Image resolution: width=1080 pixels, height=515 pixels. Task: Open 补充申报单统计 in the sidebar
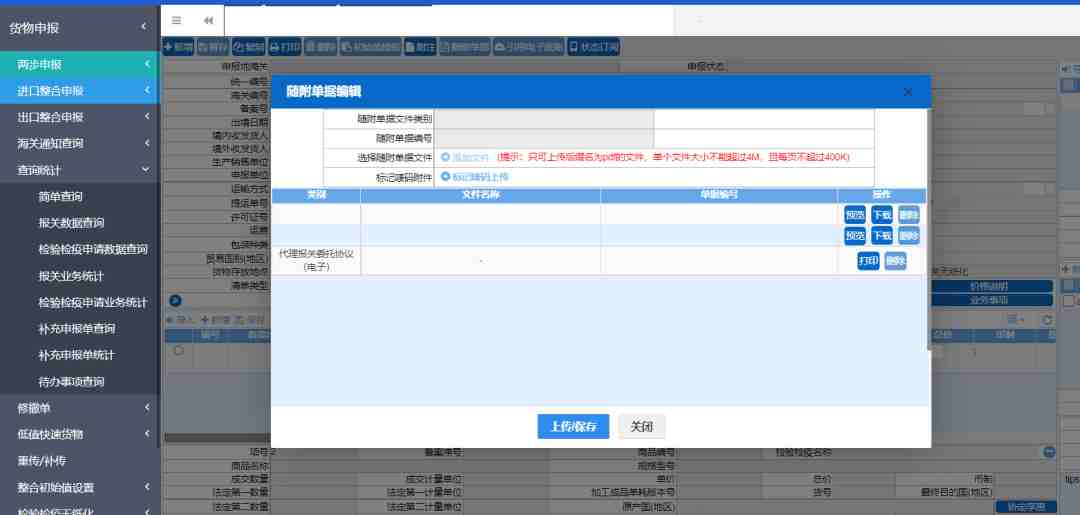coord(77,355)
